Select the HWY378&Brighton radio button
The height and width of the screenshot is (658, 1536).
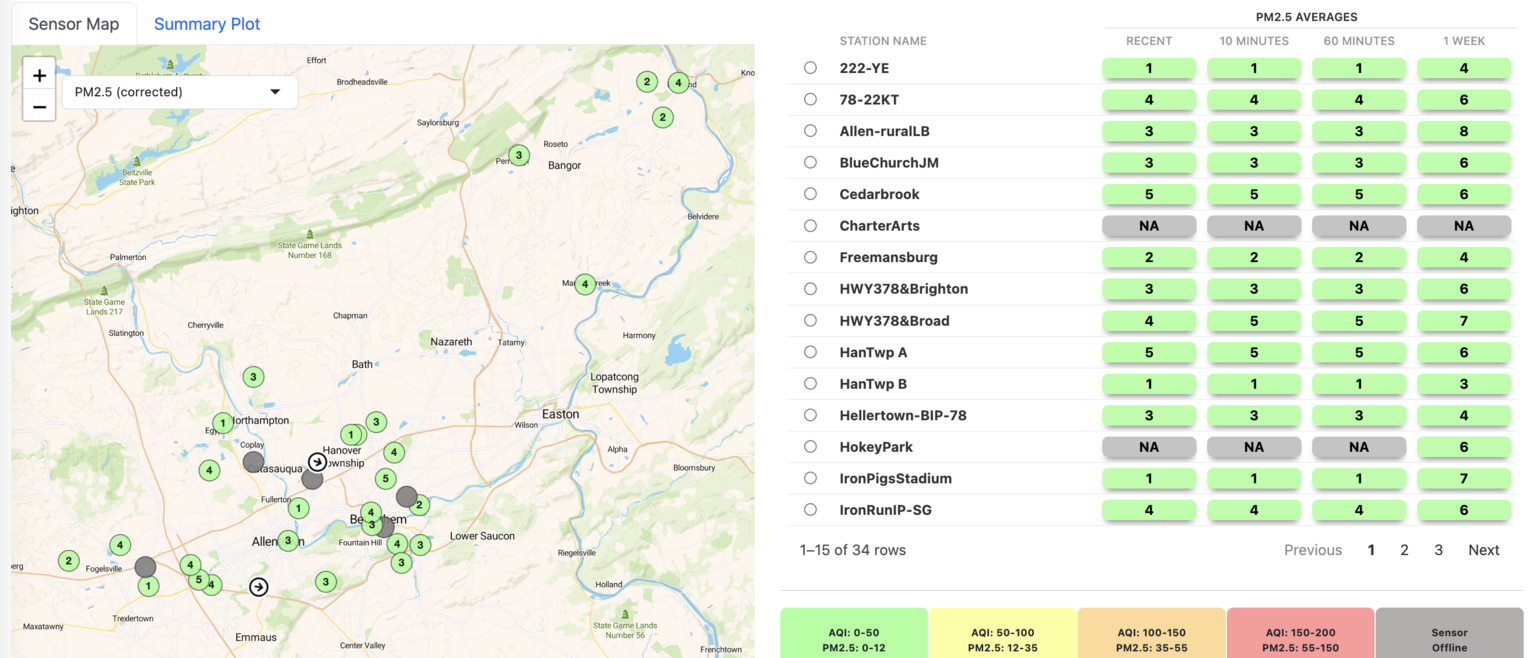(x=810, y=289)
